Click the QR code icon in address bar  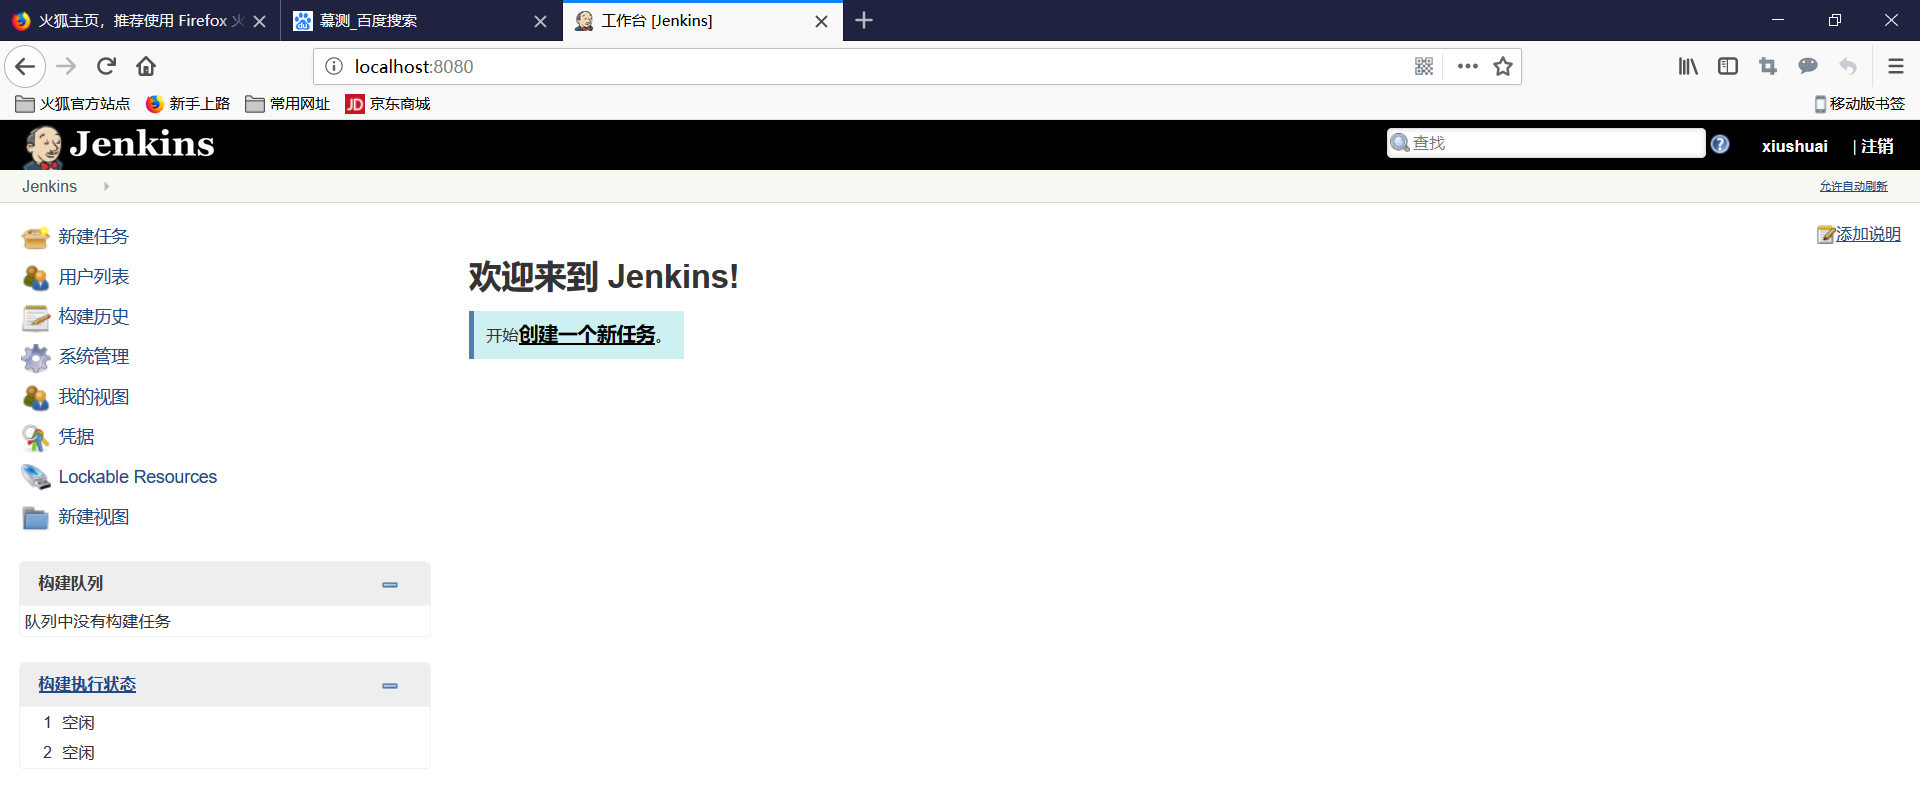[x=1424, y=66]
